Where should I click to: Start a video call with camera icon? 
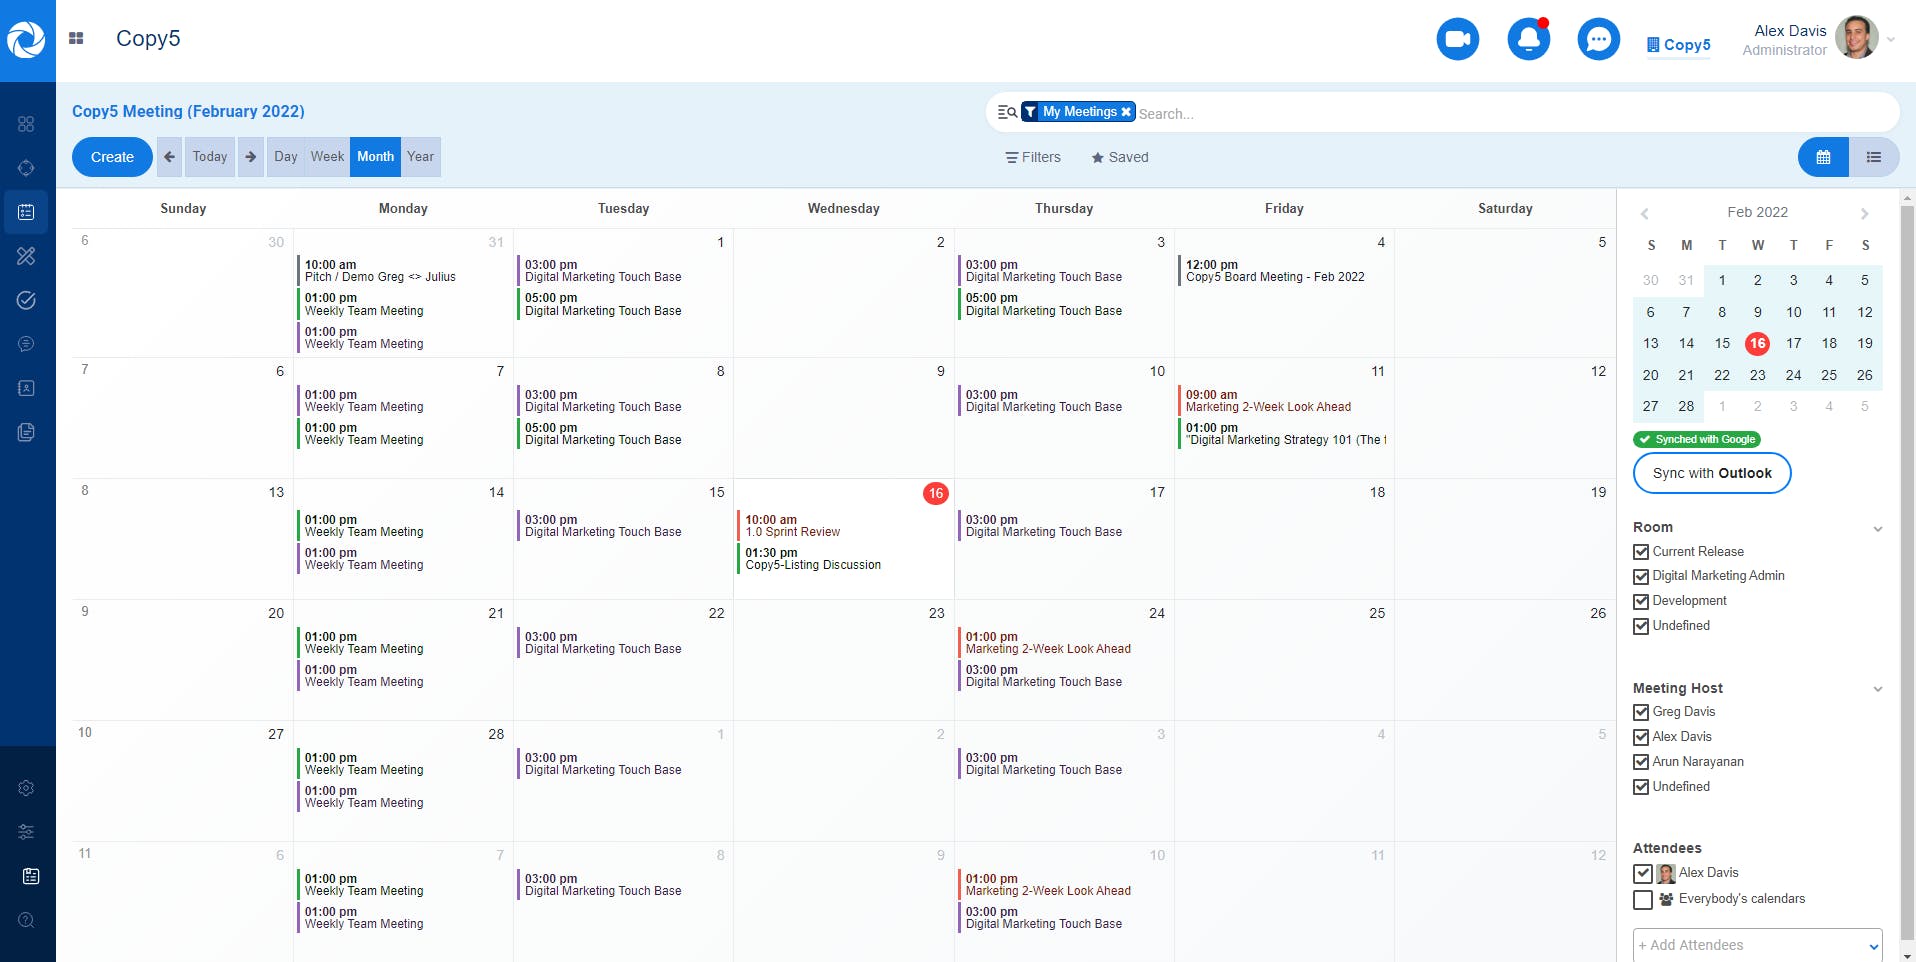pos(1457,39)
